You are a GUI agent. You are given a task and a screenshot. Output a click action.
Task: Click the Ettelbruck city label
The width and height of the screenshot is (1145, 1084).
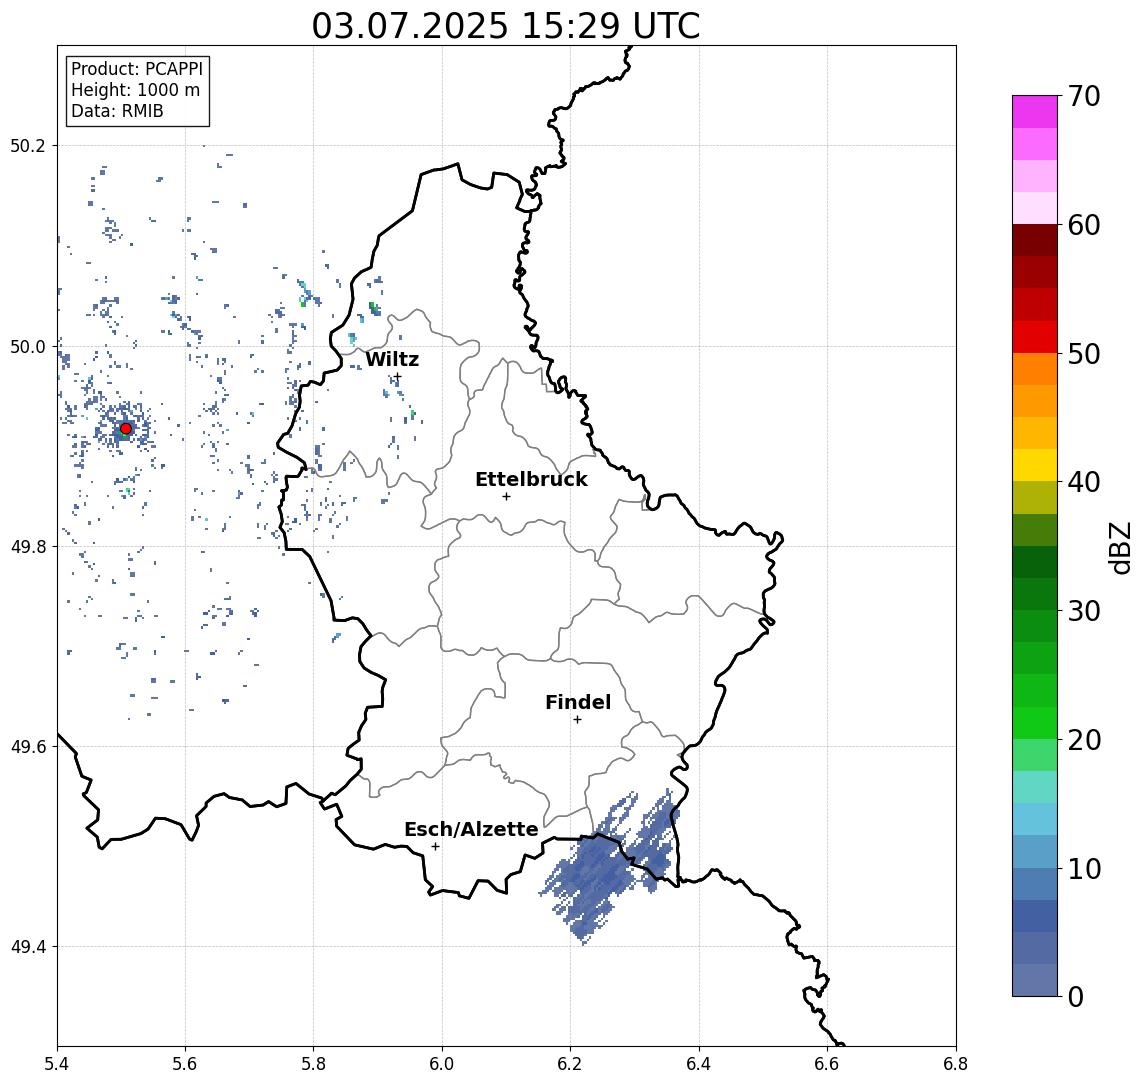(x=531, y=479)
